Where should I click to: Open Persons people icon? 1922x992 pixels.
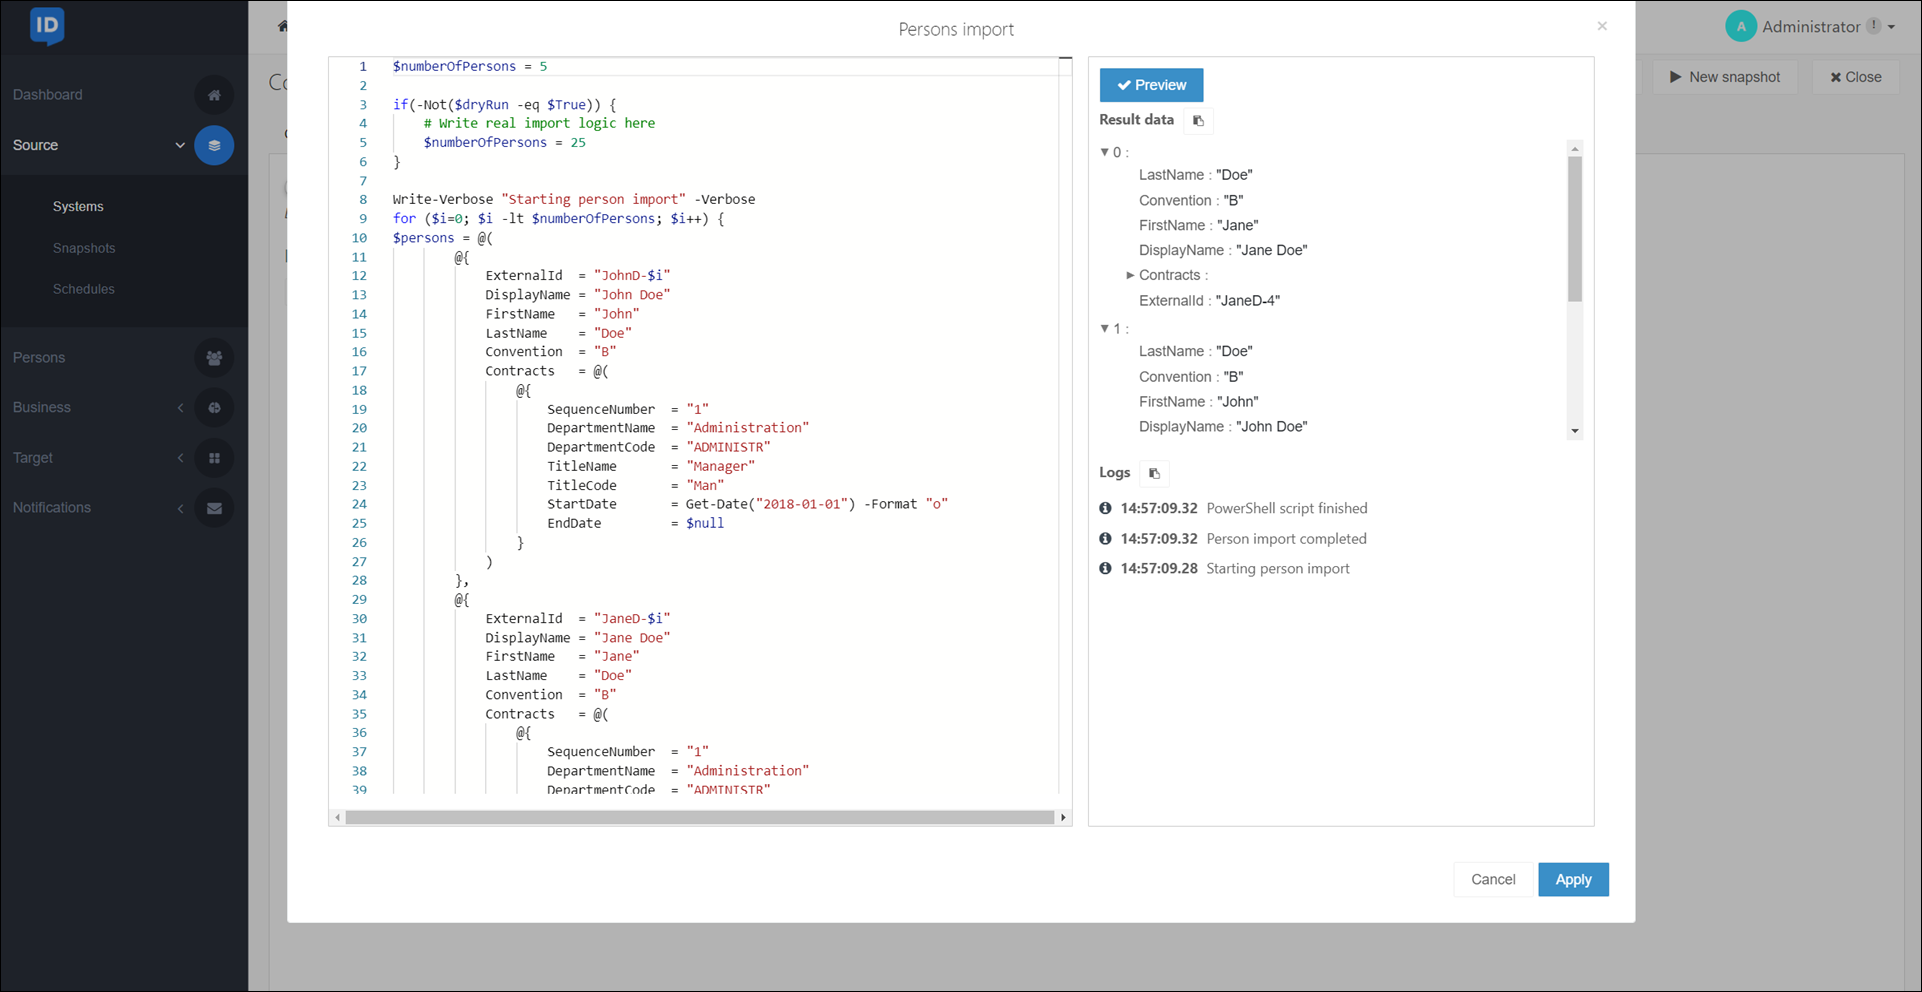(214, 357)
